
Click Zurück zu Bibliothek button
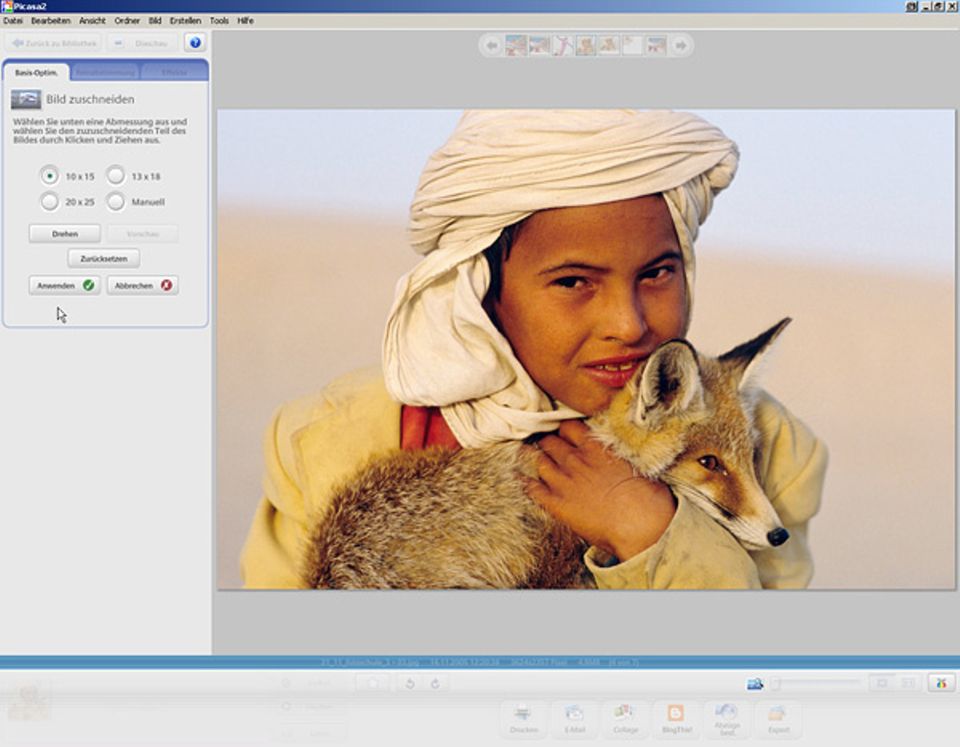click(x=54, y=43)
